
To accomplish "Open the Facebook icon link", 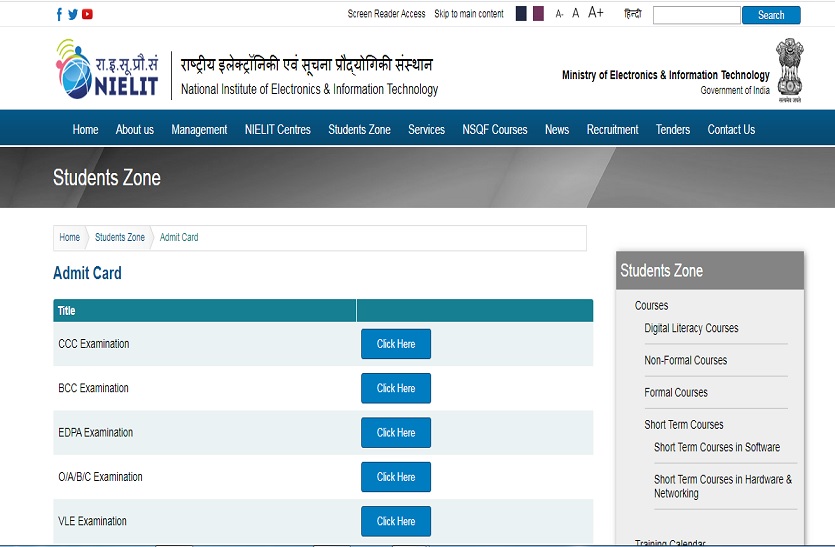I will (59, 14).
